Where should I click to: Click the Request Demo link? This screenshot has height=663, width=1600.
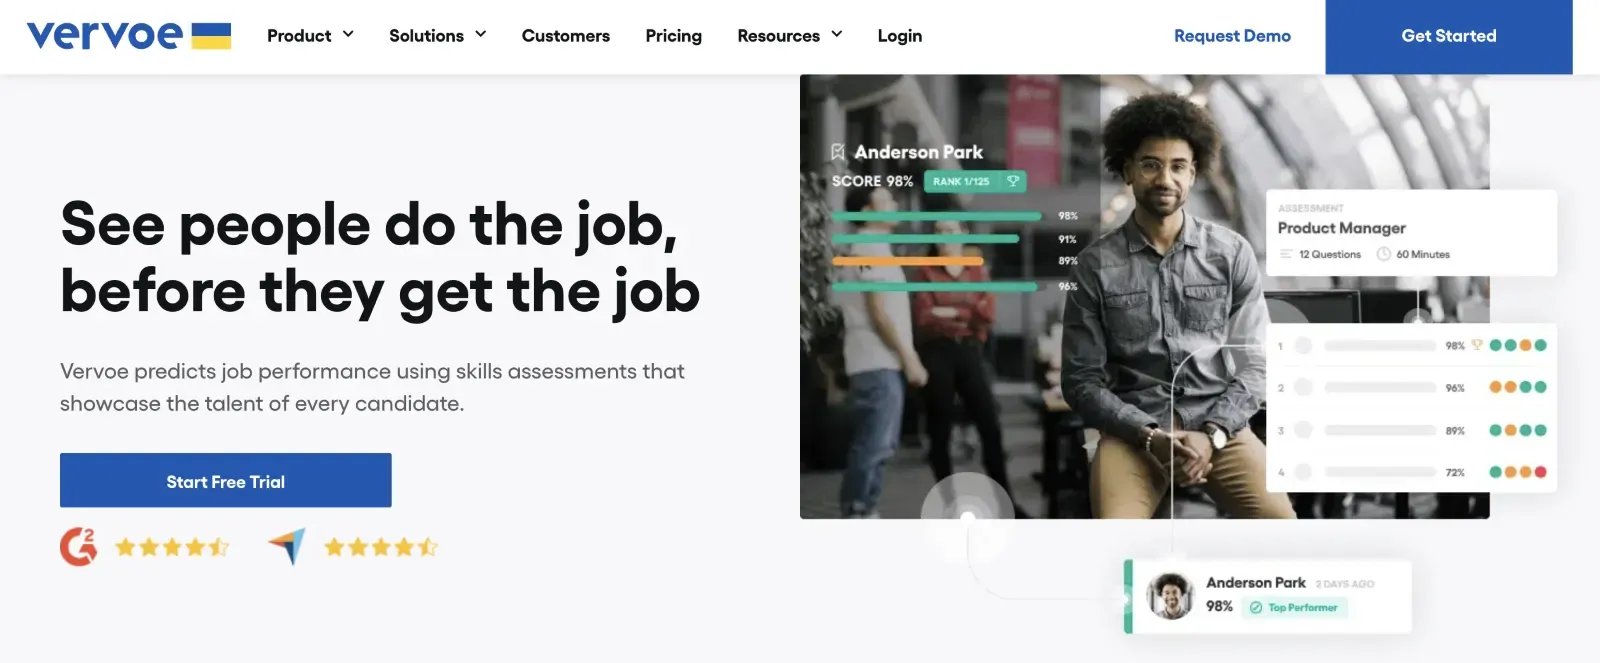click(x=1232, y=36)
